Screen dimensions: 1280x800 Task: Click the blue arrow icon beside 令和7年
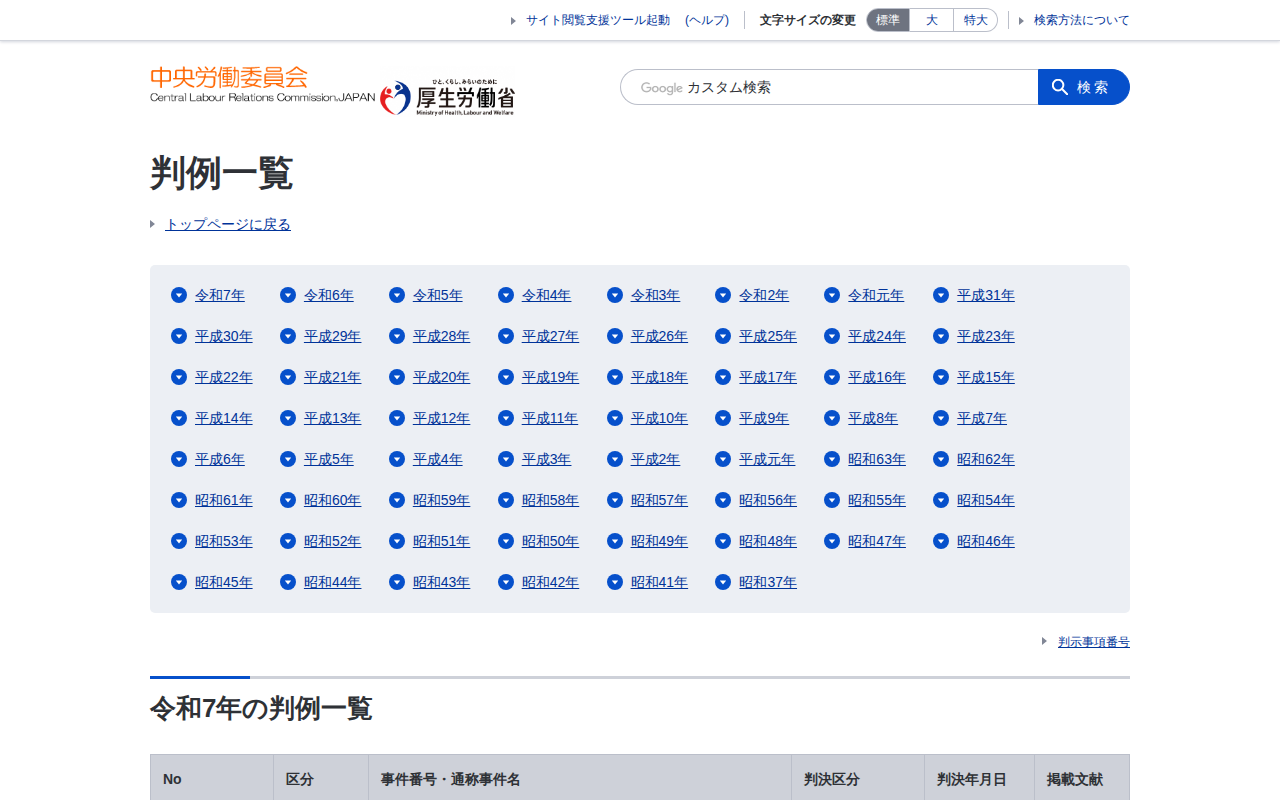[179, 295]
